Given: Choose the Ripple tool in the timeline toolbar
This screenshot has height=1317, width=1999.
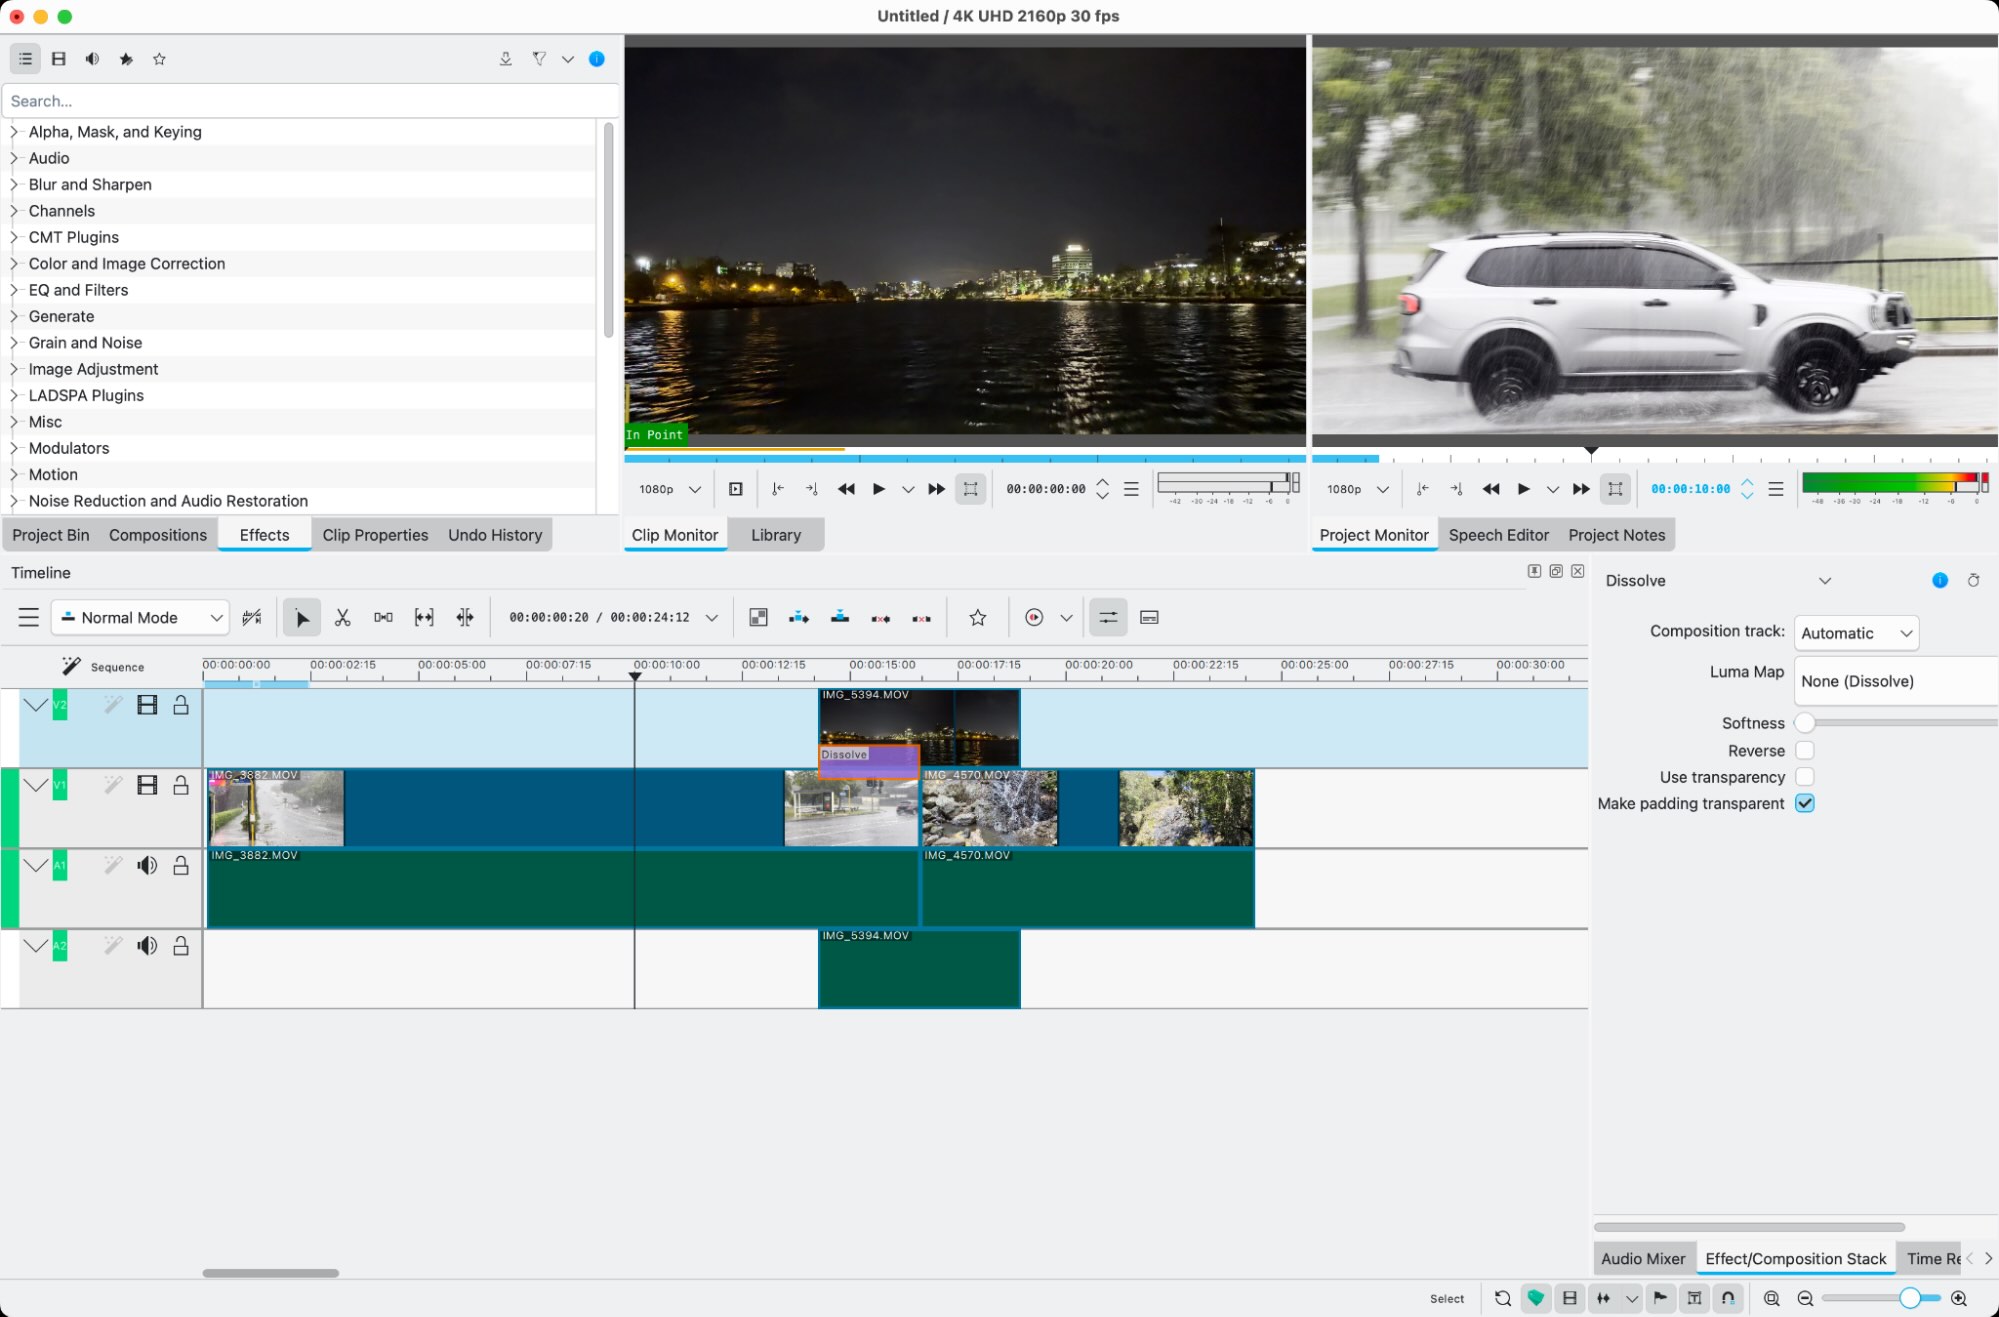Looking at the screenshot, I should coord(465,618).
